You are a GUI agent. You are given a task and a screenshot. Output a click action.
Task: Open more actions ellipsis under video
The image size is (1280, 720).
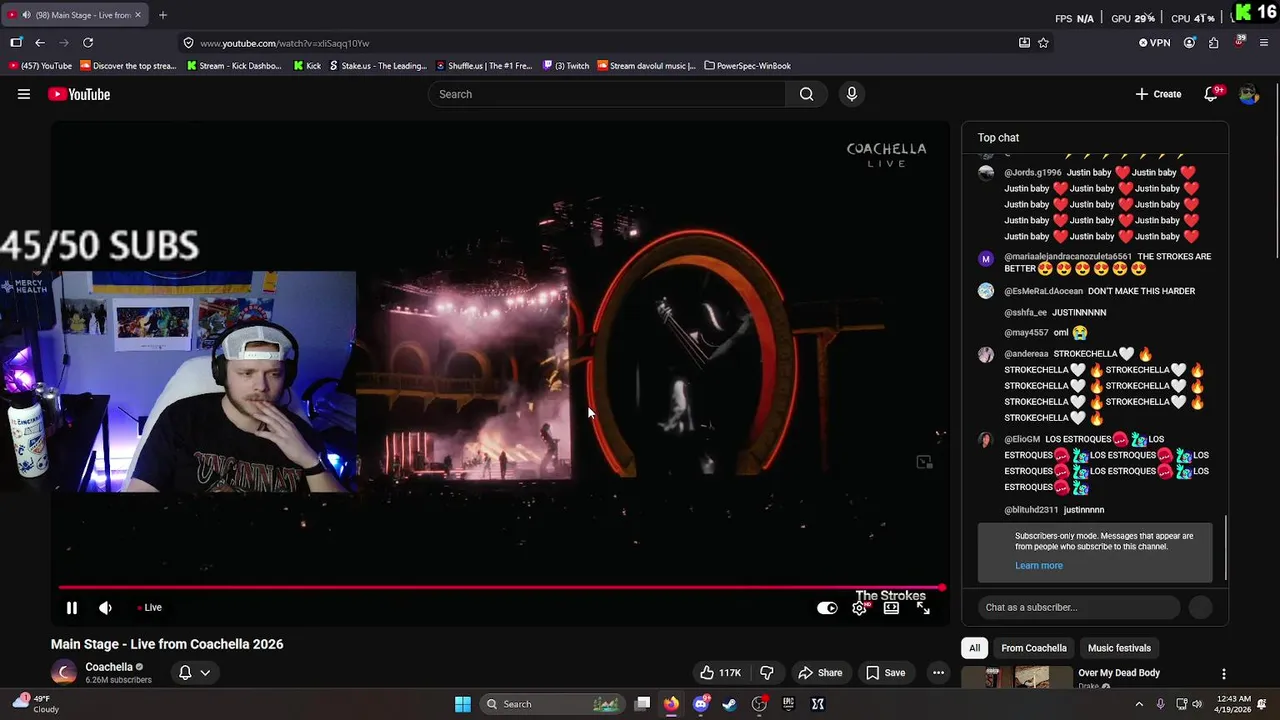pyautogui.click(x=938, y=673)
